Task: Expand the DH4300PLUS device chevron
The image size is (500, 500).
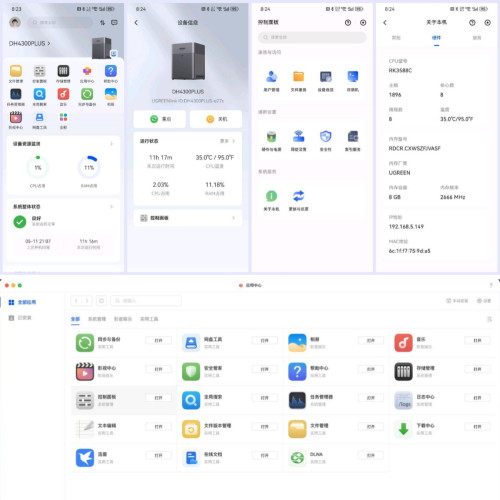Action: click(x=49, y=43)
